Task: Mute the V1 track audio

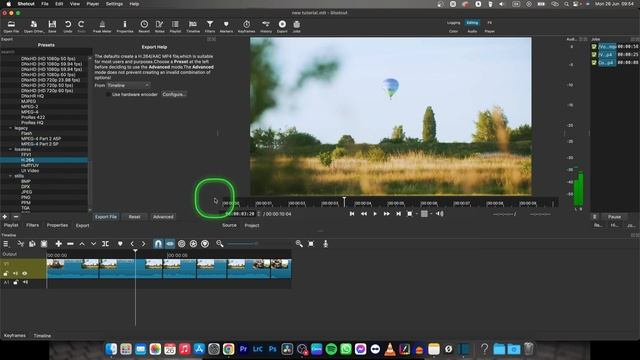Action: pos(16,273)
